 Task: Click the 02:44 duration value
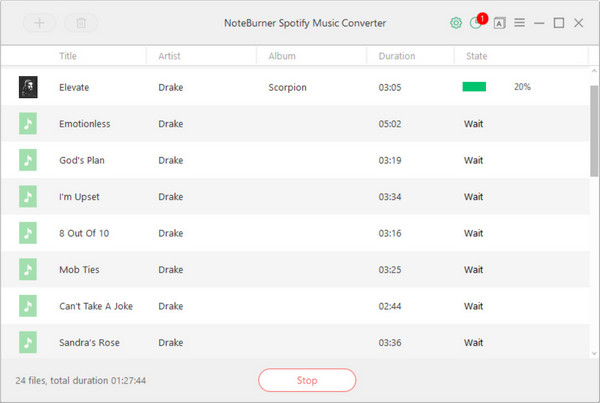tap(390, 306)
